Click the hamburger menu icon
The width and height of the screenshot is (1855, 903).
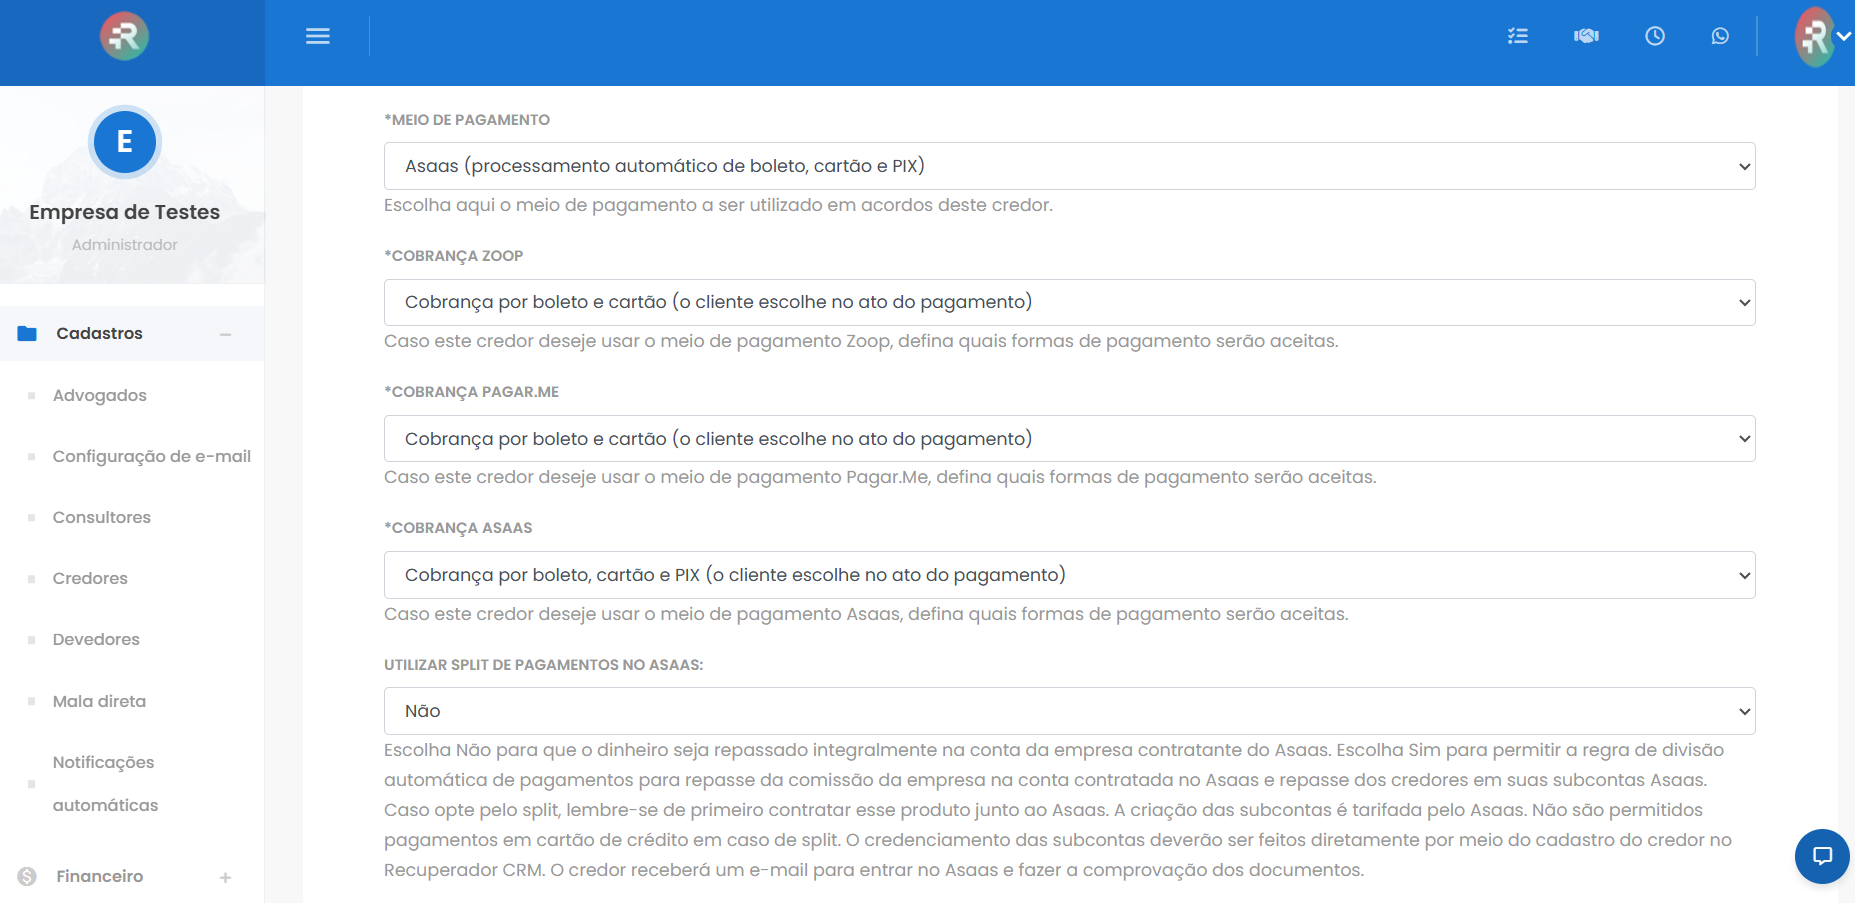[x=317, y=36]
